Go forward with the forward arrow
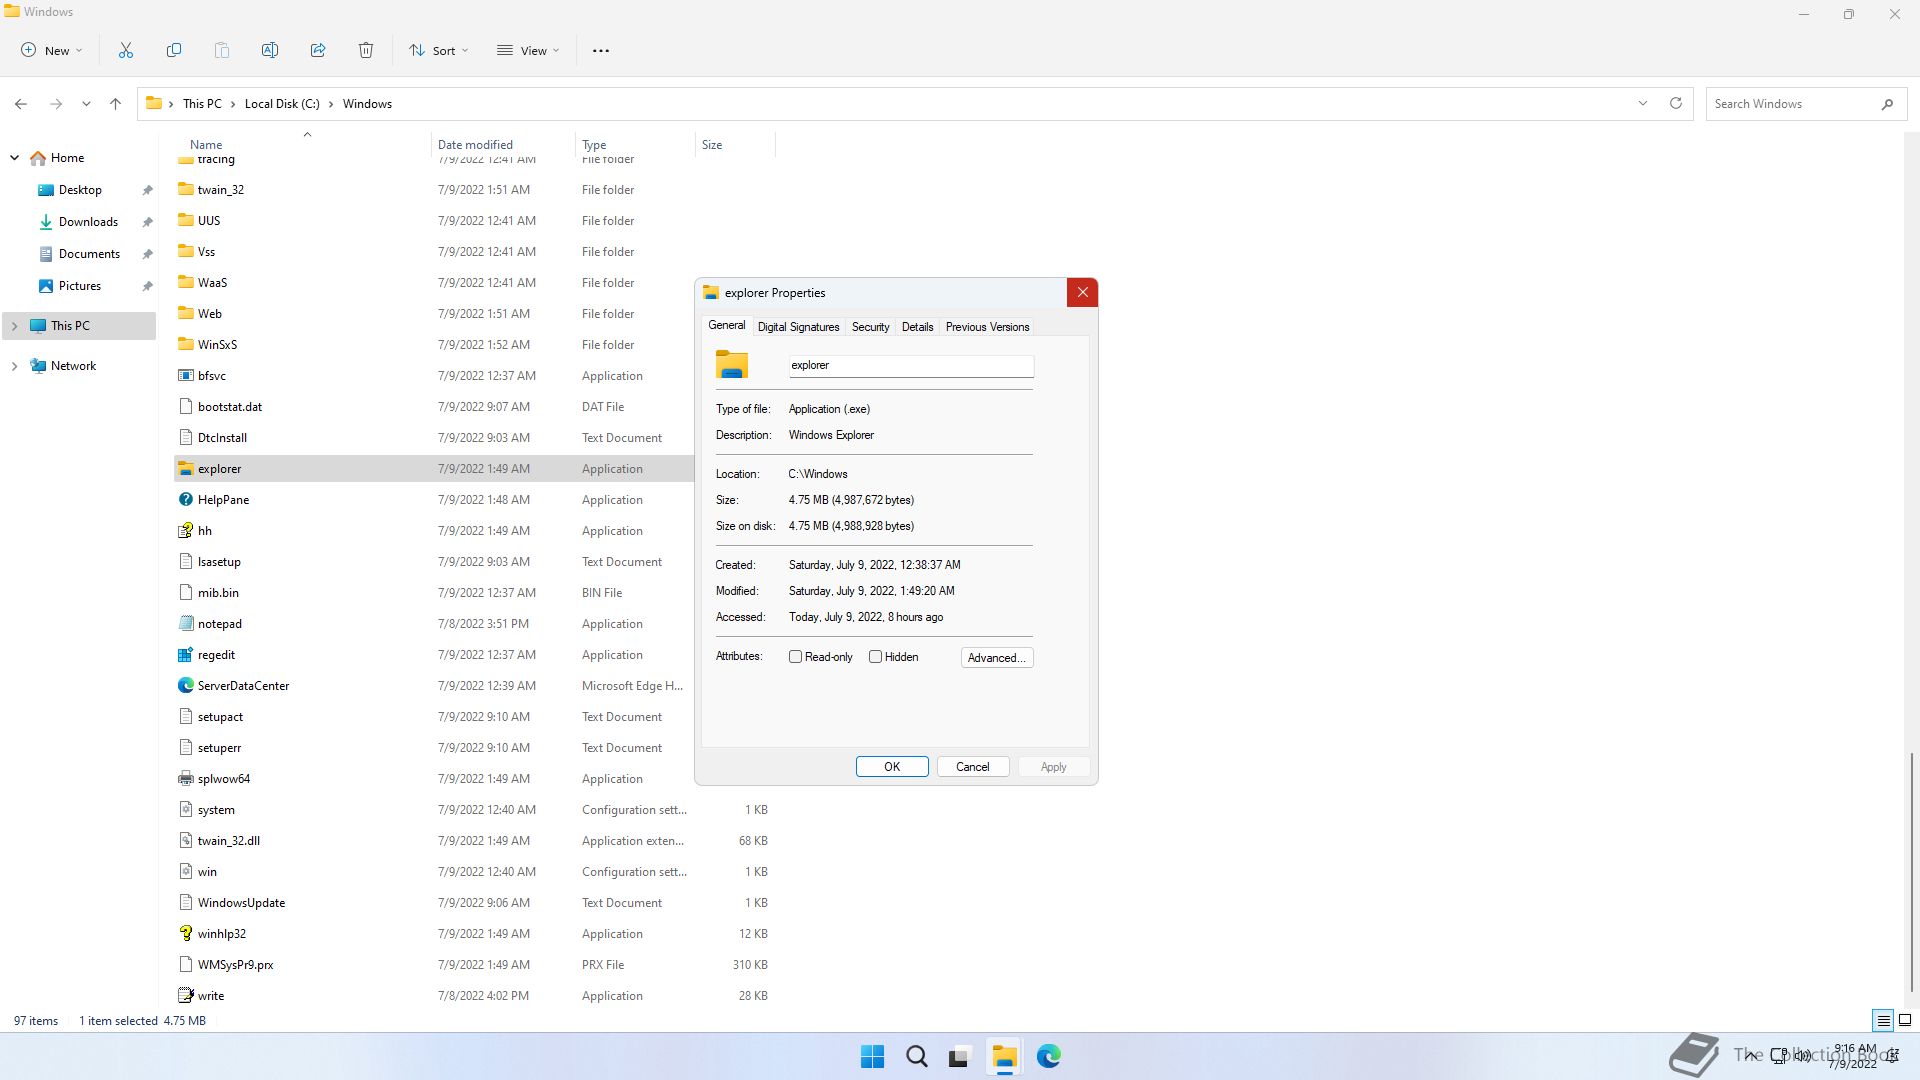Viewport: 1920px width, 1080px height. pyautogui.click(x=56, y=104)
